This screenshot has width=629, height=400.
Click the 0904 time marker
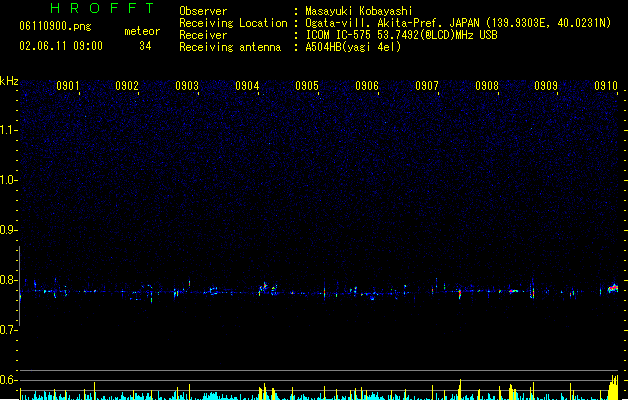click(247, 86)
